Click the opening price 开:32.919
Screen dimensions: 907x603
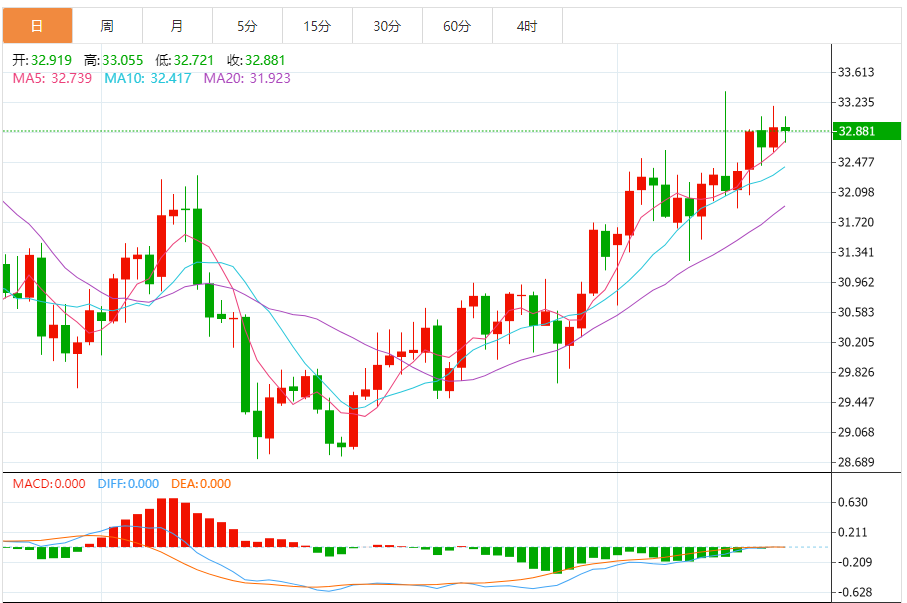[42, 60]
